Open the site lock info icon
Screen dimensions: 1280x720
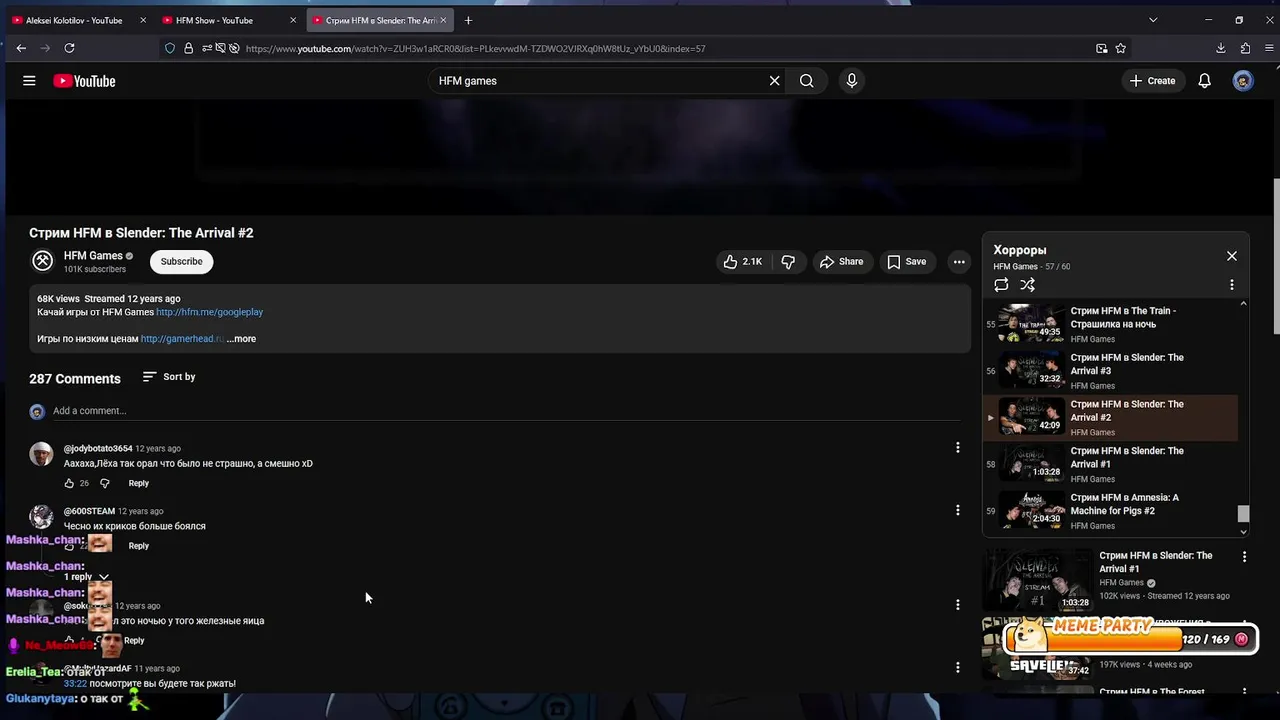point(188,48)
